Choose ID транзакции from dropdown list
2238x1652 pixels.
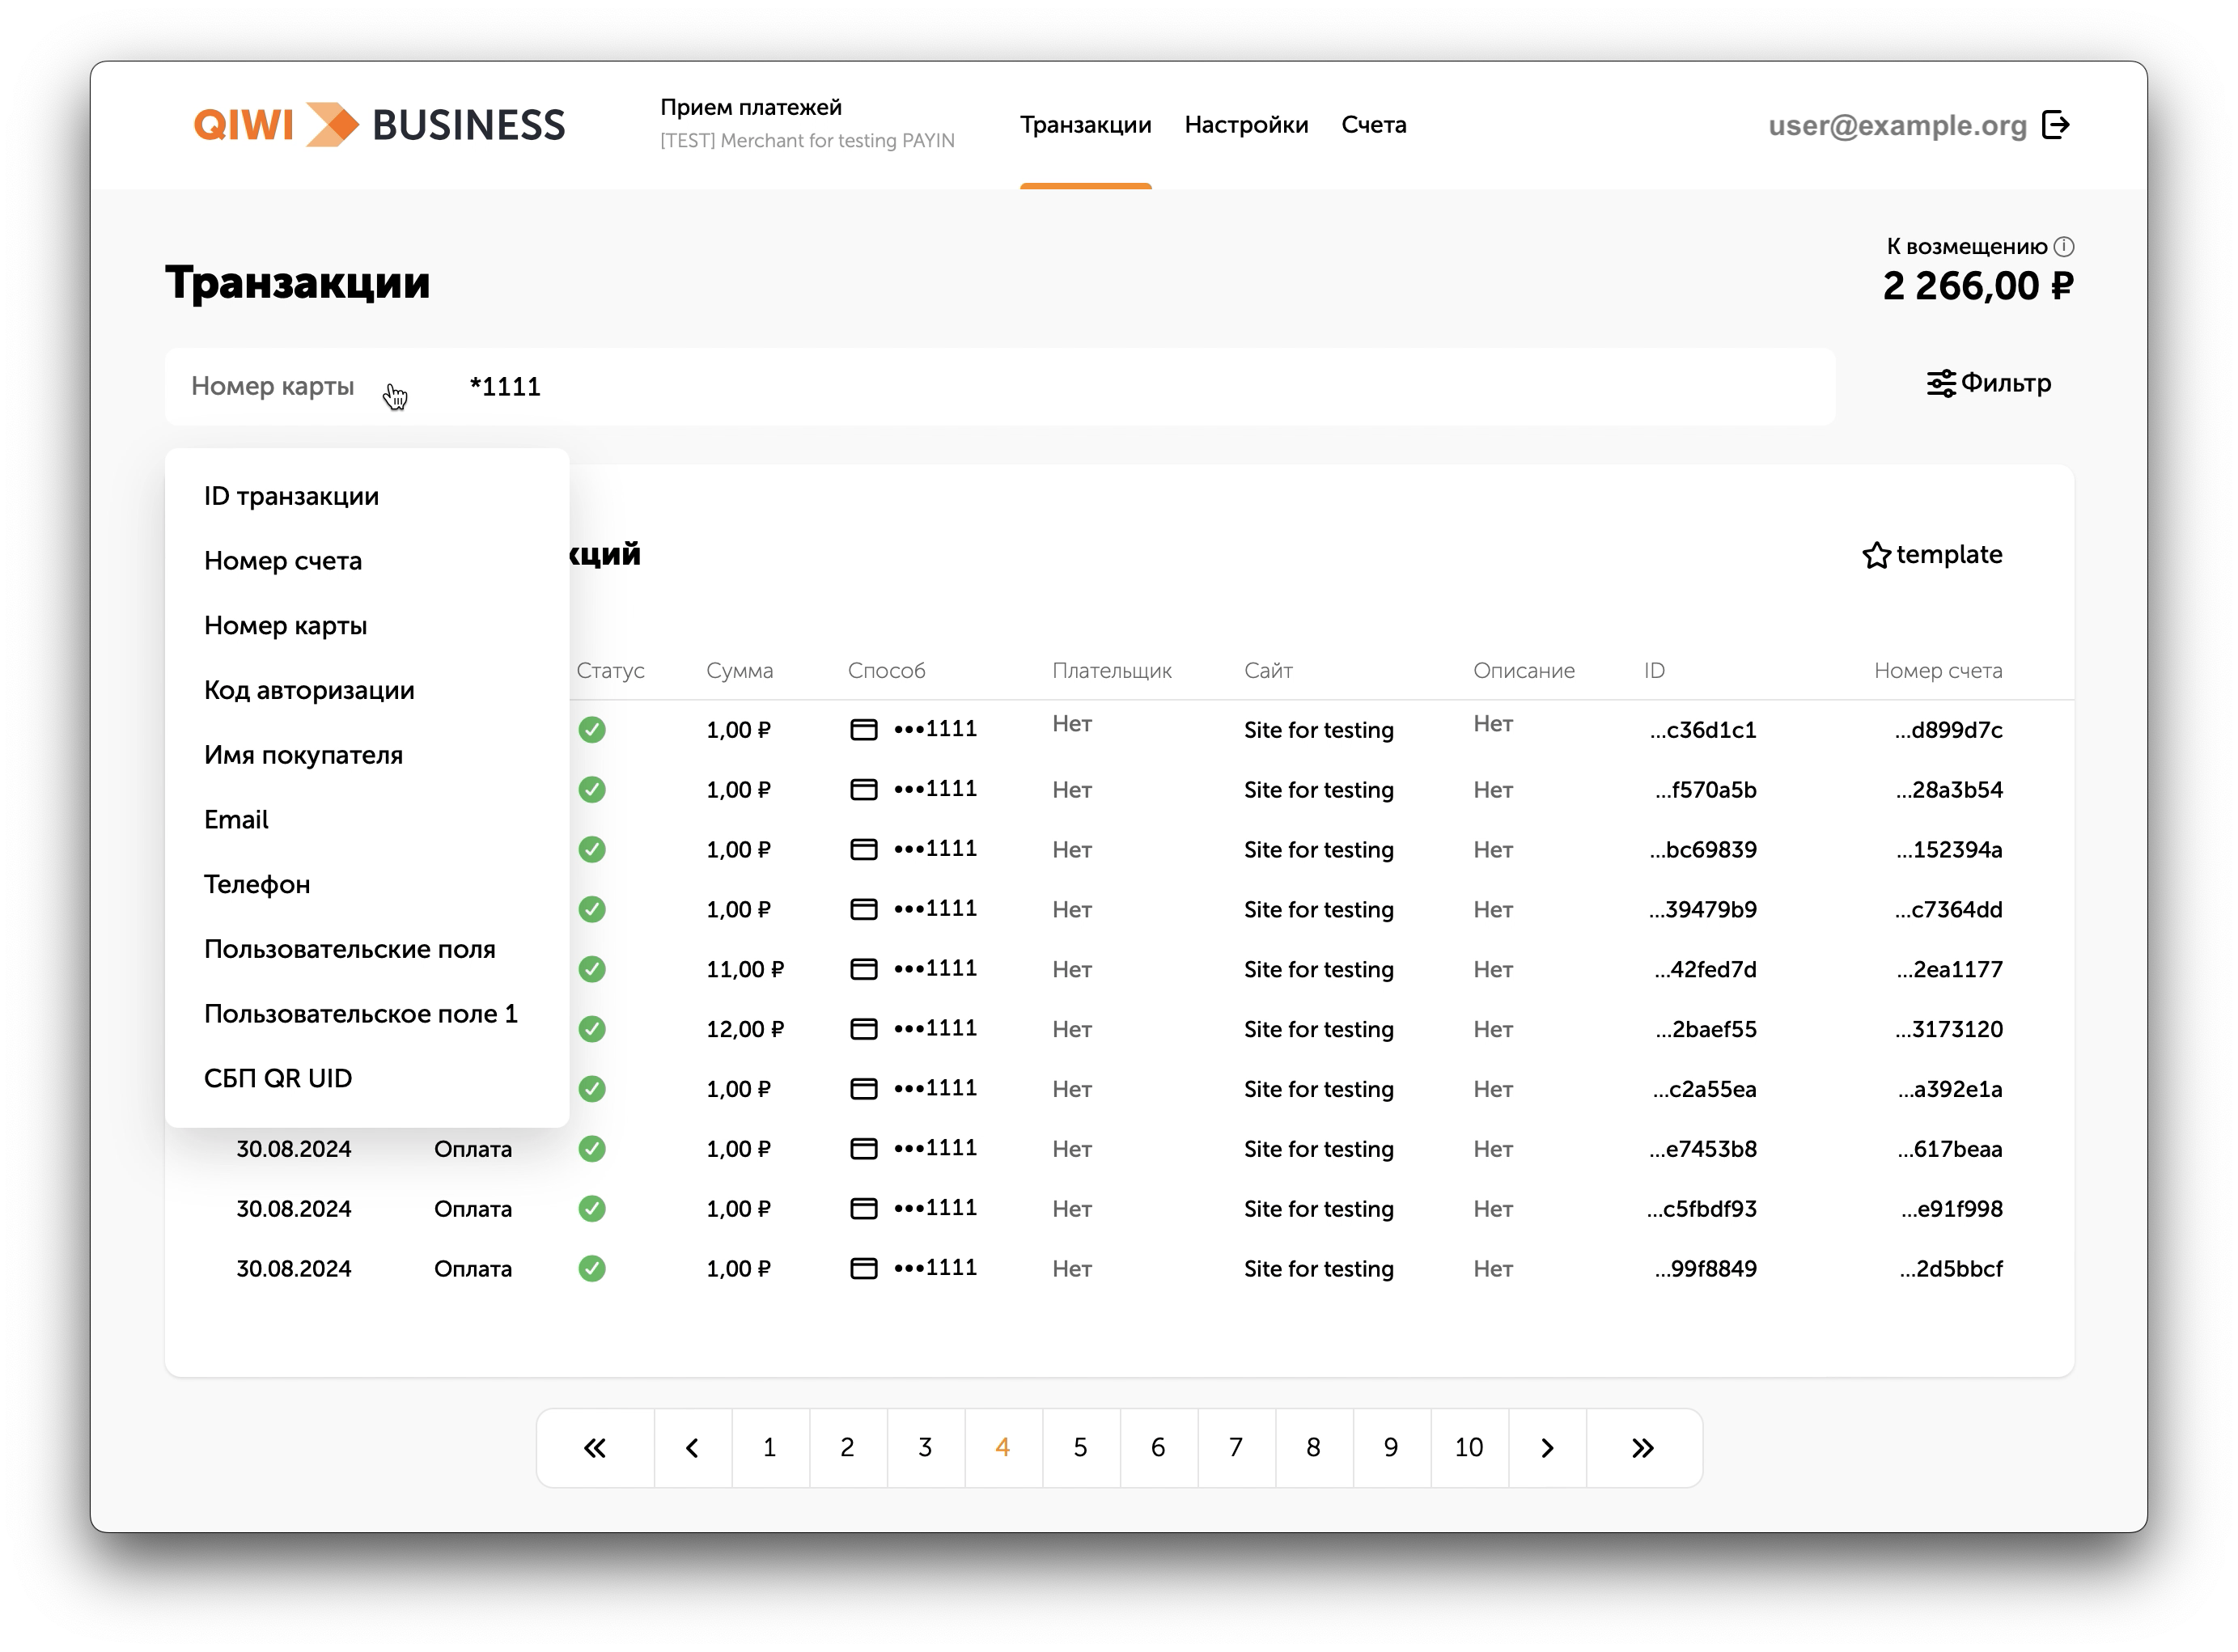tap(291, 496)
